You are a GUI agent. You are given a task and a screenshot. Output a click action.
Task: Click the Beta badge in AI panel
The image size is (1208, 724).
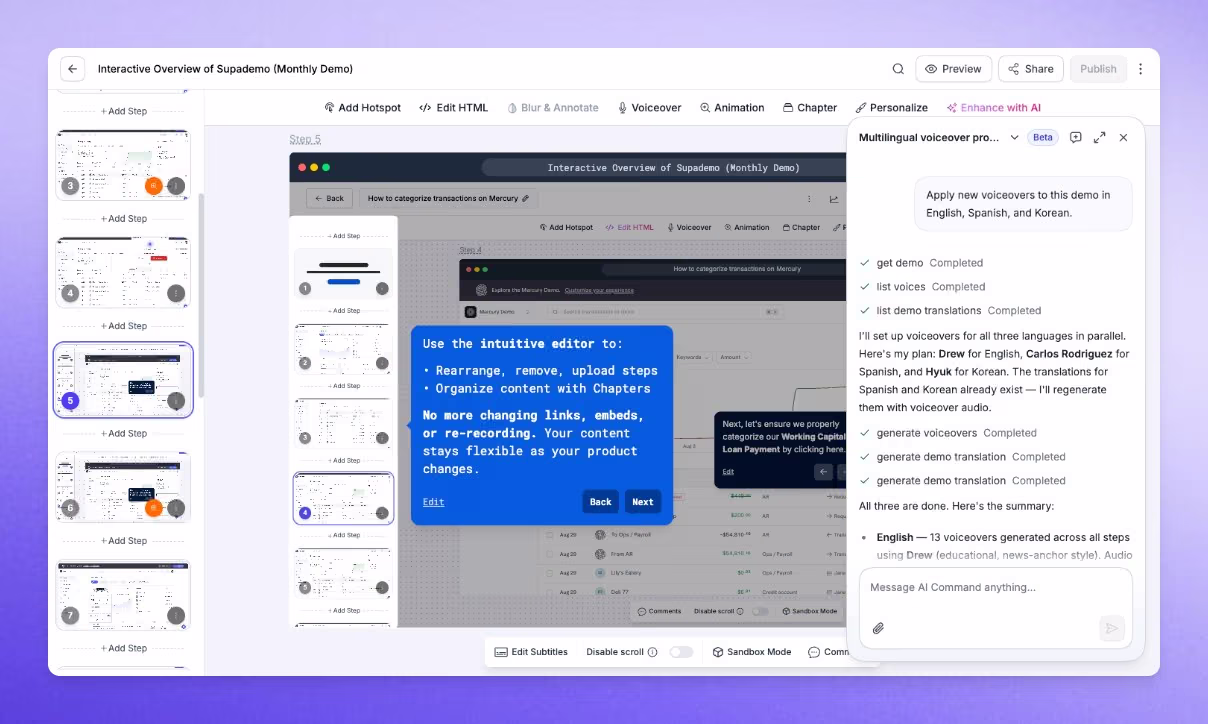coord(1043,138)
